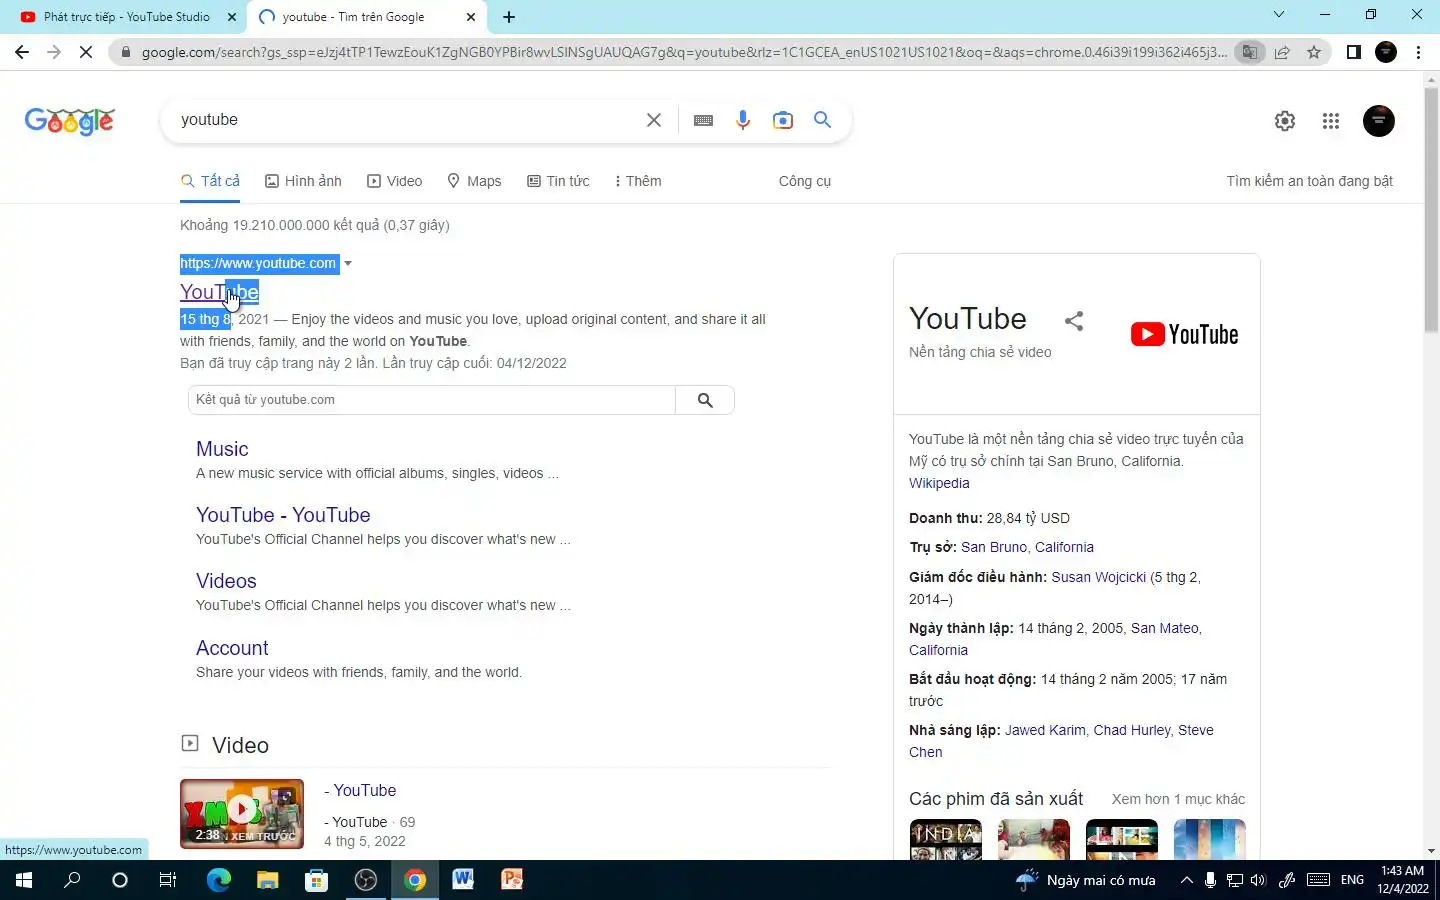Open the Wikipedia link in knowledge panel
1440x900 pixels.
click(939, 483)
